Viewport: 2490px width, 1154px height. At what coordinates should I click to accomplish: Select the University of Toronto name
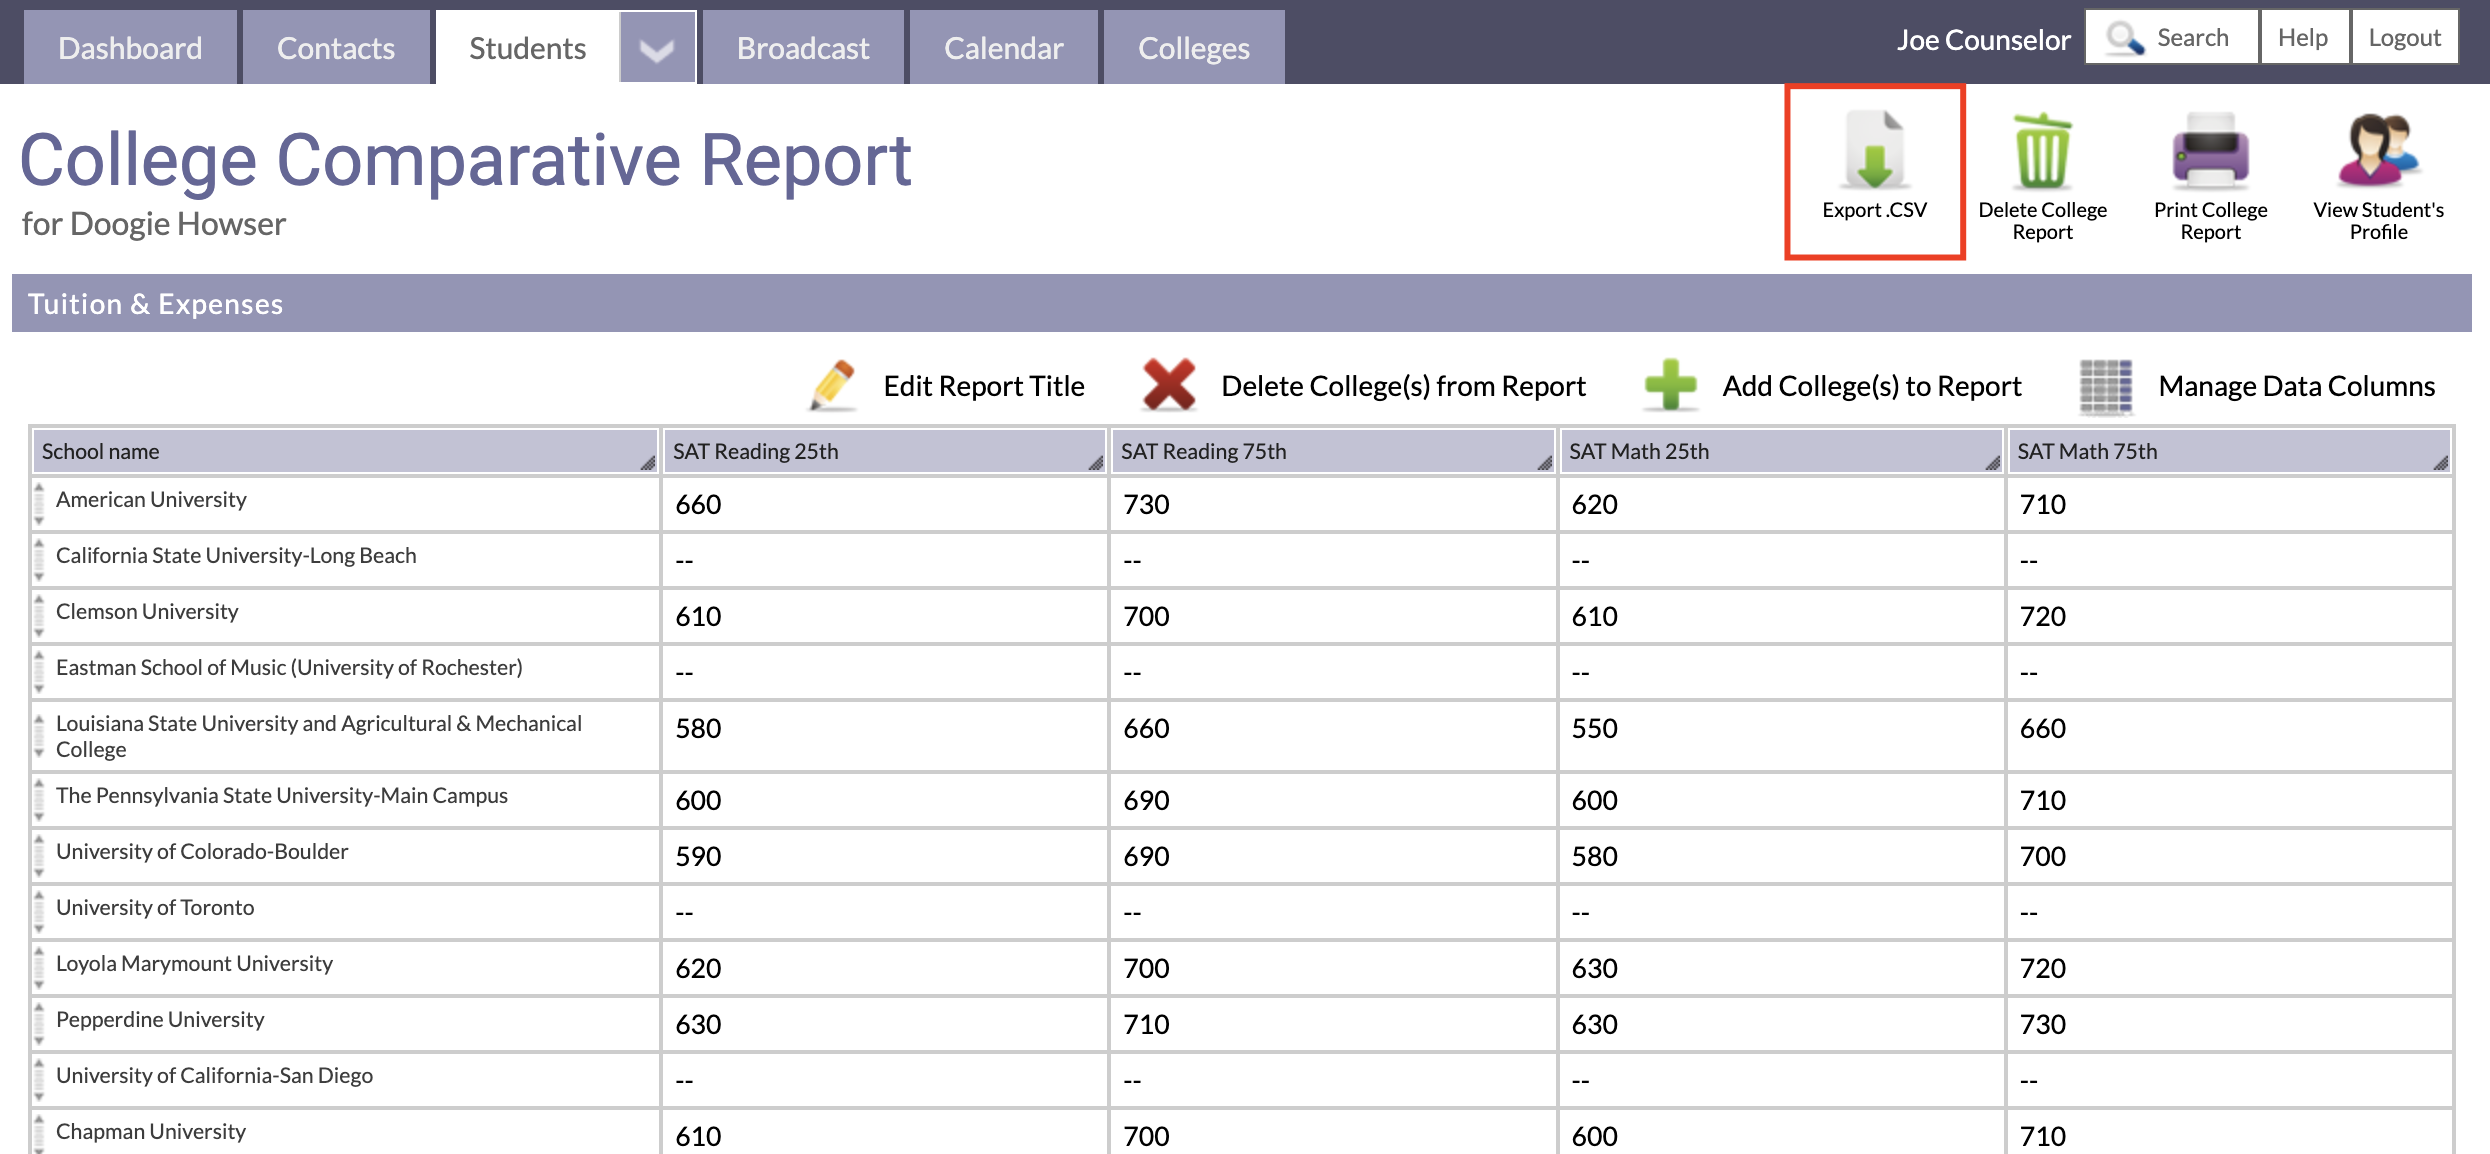[x=155, y=907]
